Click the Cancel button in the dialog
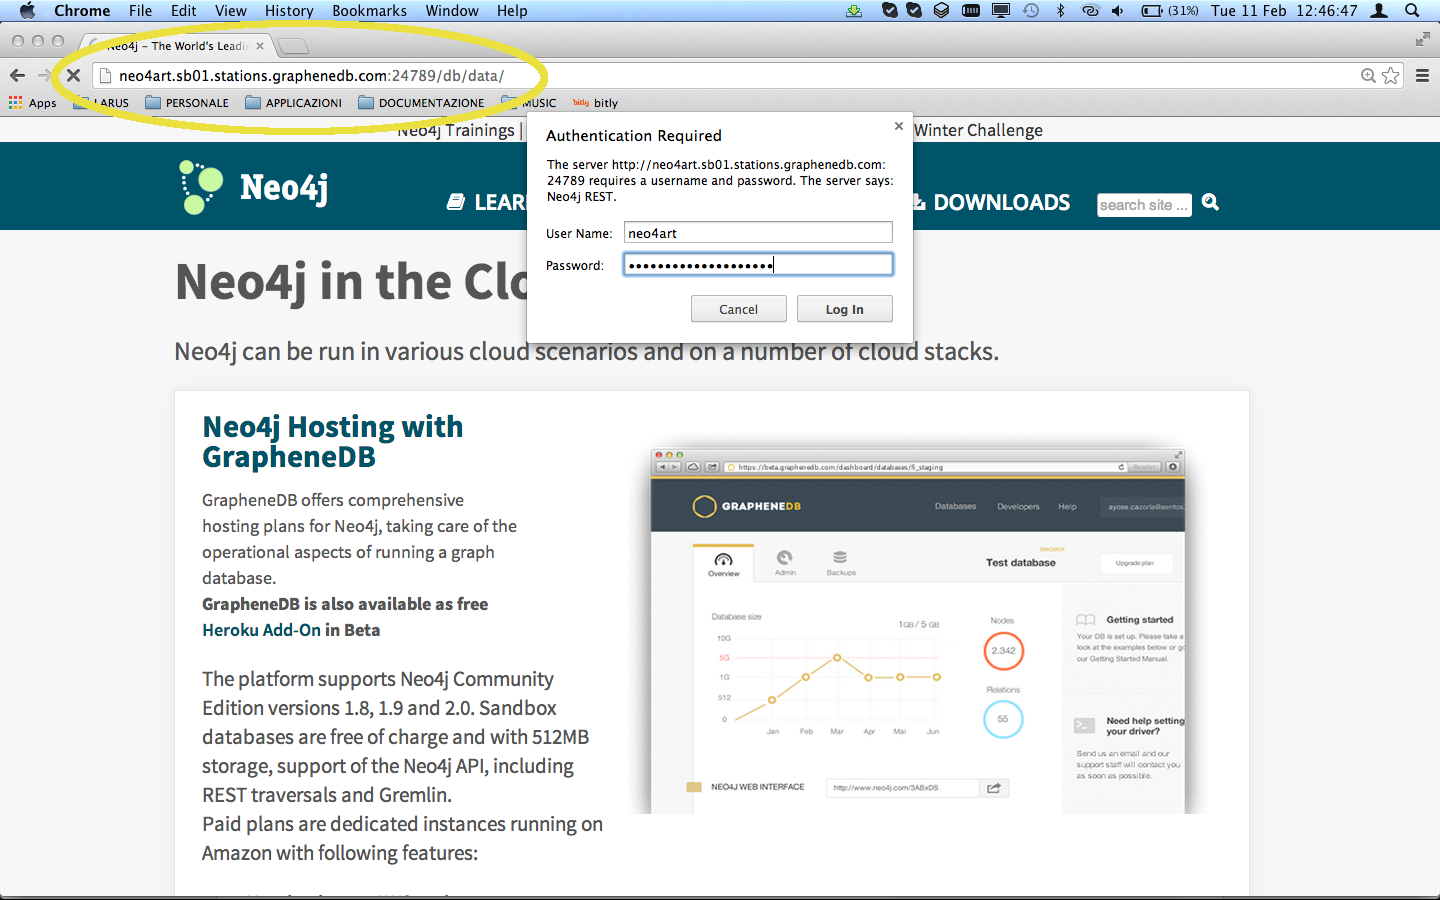 point(739,309)
